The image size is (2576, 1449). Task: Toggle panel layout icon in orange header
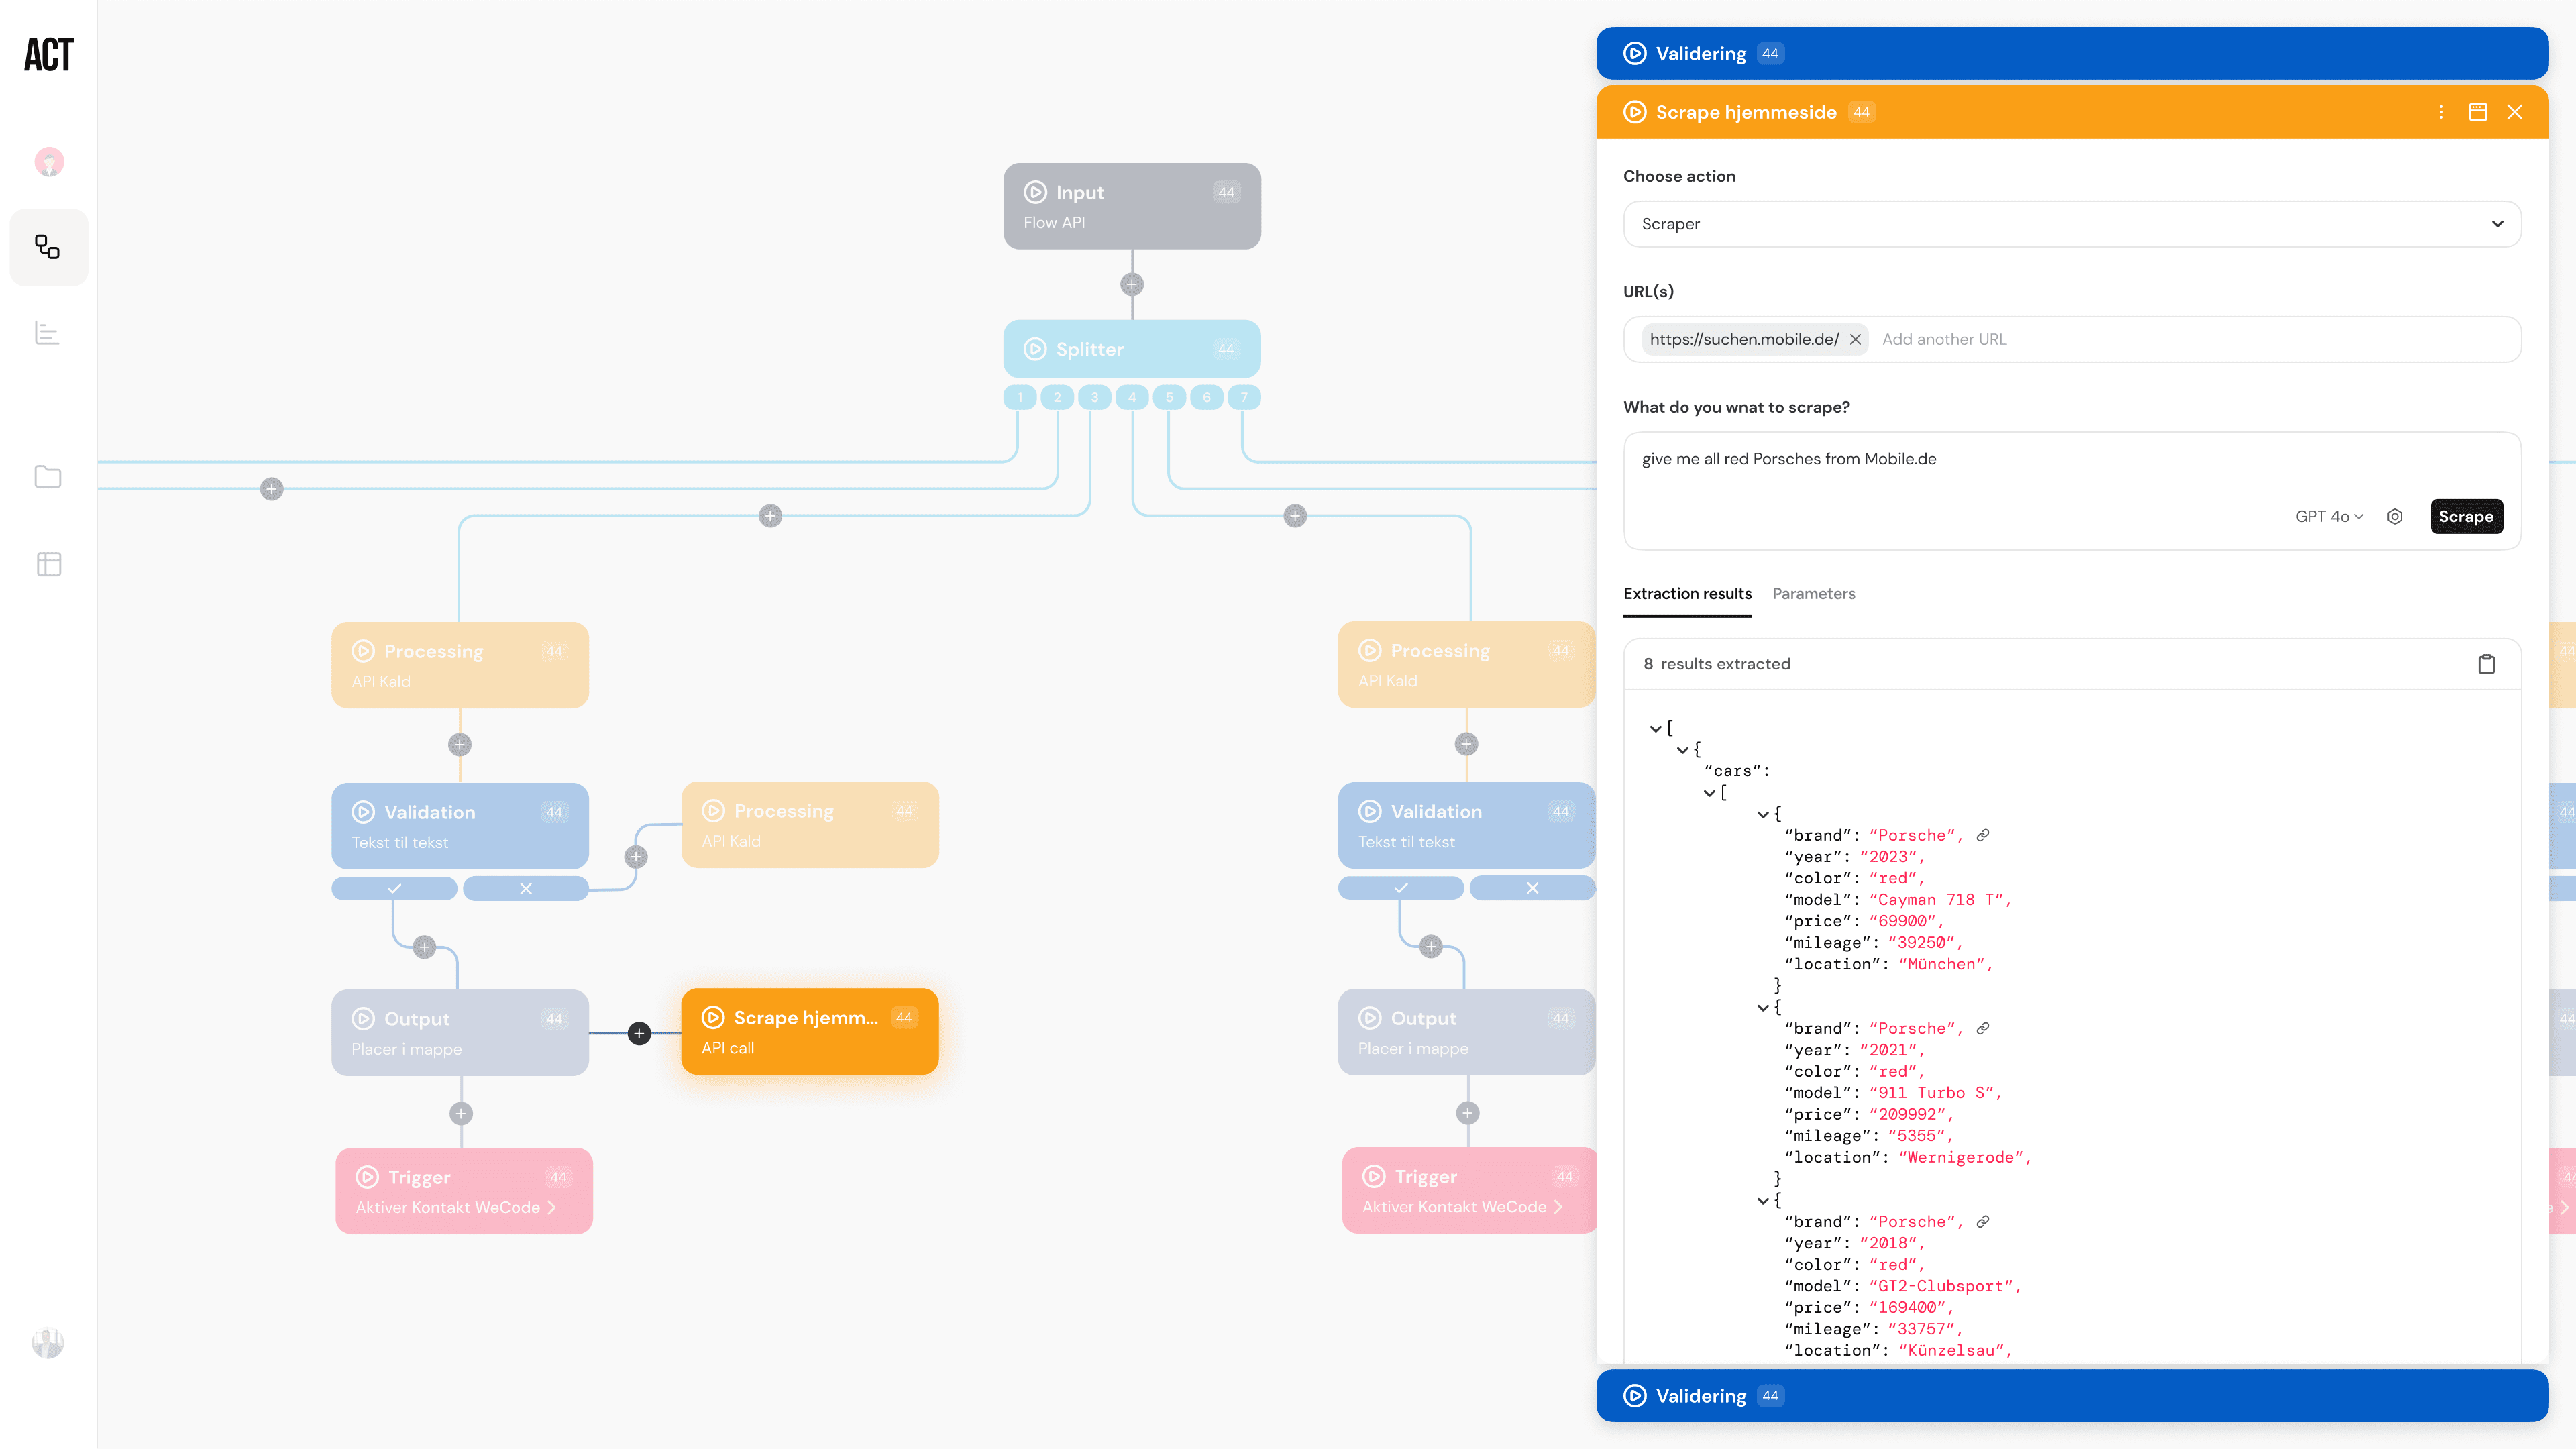pyautogui.click(x=2477, y=112)
